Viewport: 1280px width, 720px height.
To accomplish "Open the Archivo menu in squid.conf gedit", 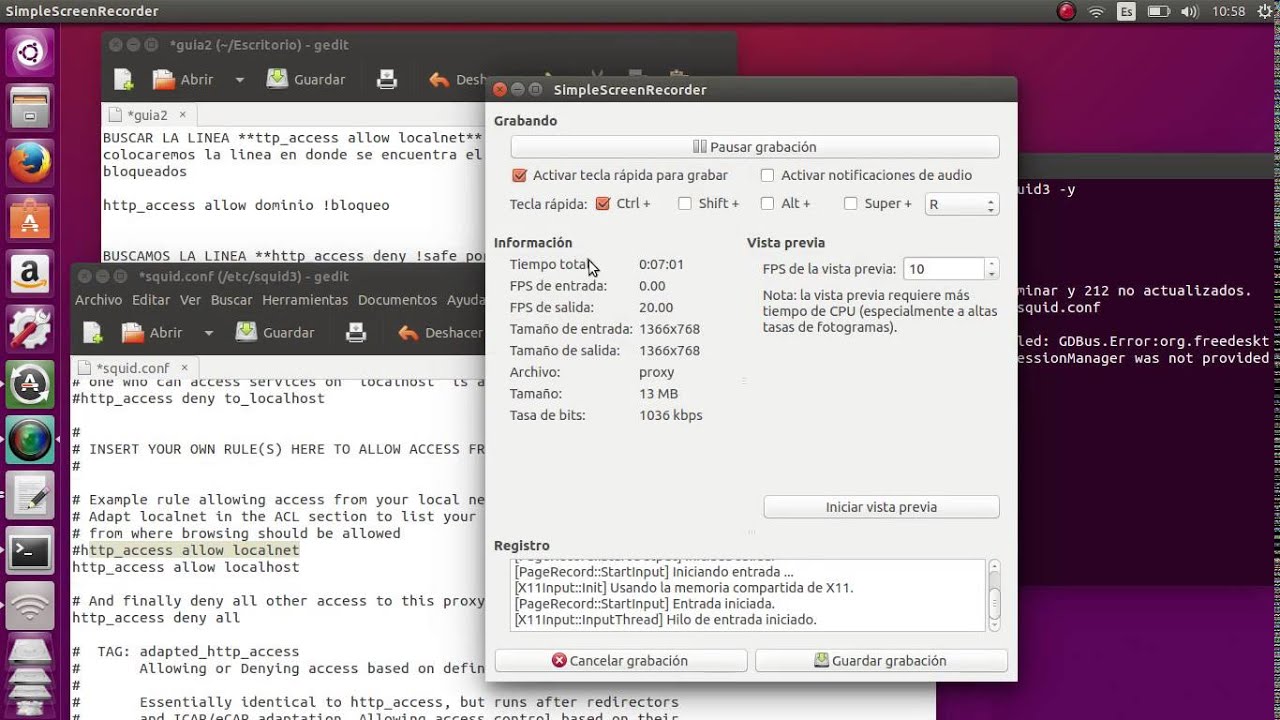I will click(x=99, y=300).
